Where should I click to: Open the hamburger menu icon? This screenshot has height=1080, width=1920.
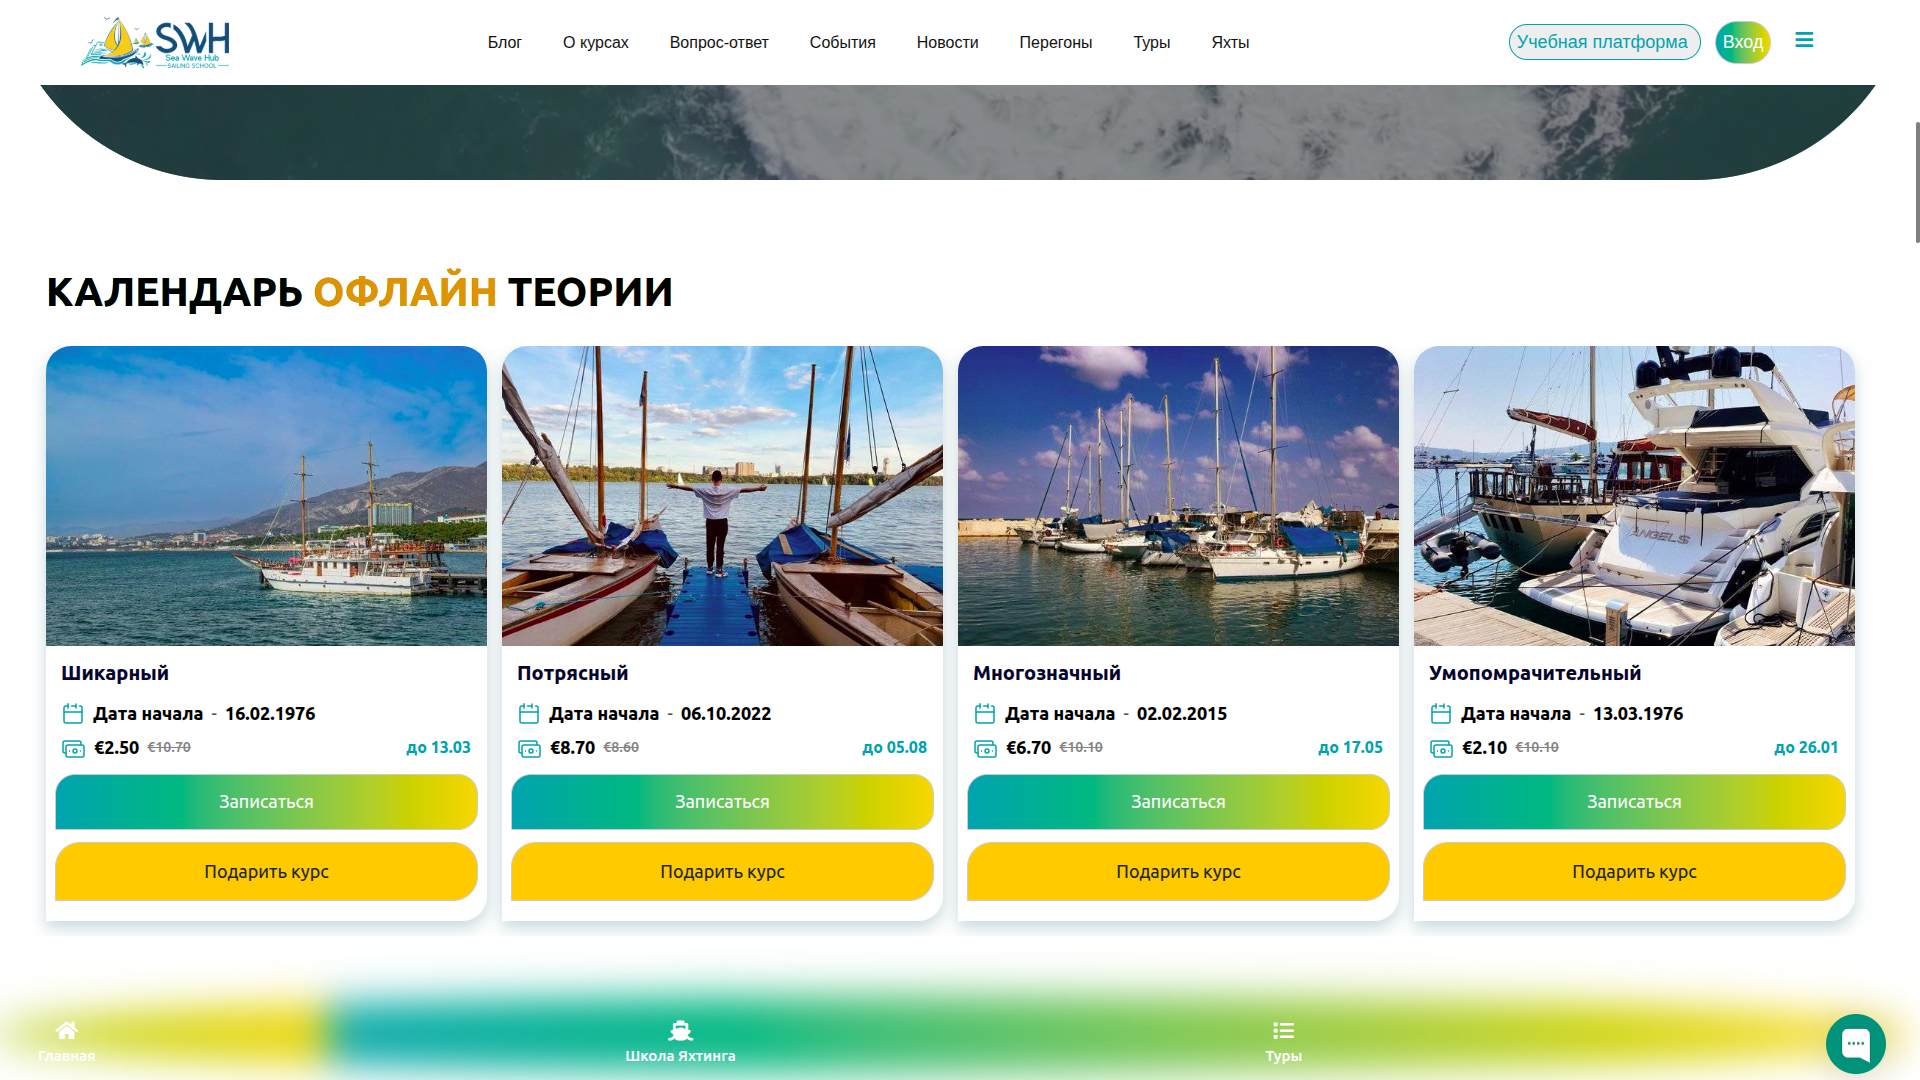[1804, 40]
